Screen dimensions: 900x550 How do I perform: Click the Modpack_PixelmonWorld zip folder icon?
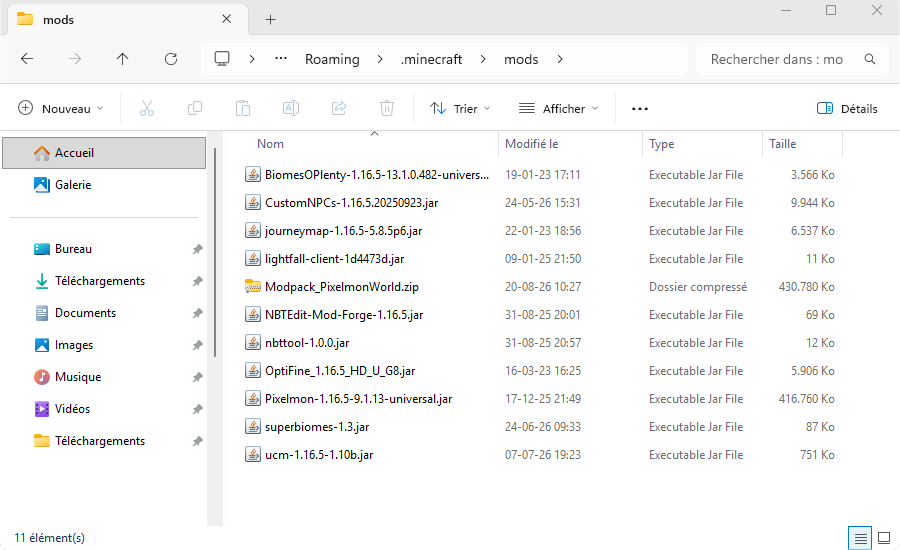click(x=253, y=286)
